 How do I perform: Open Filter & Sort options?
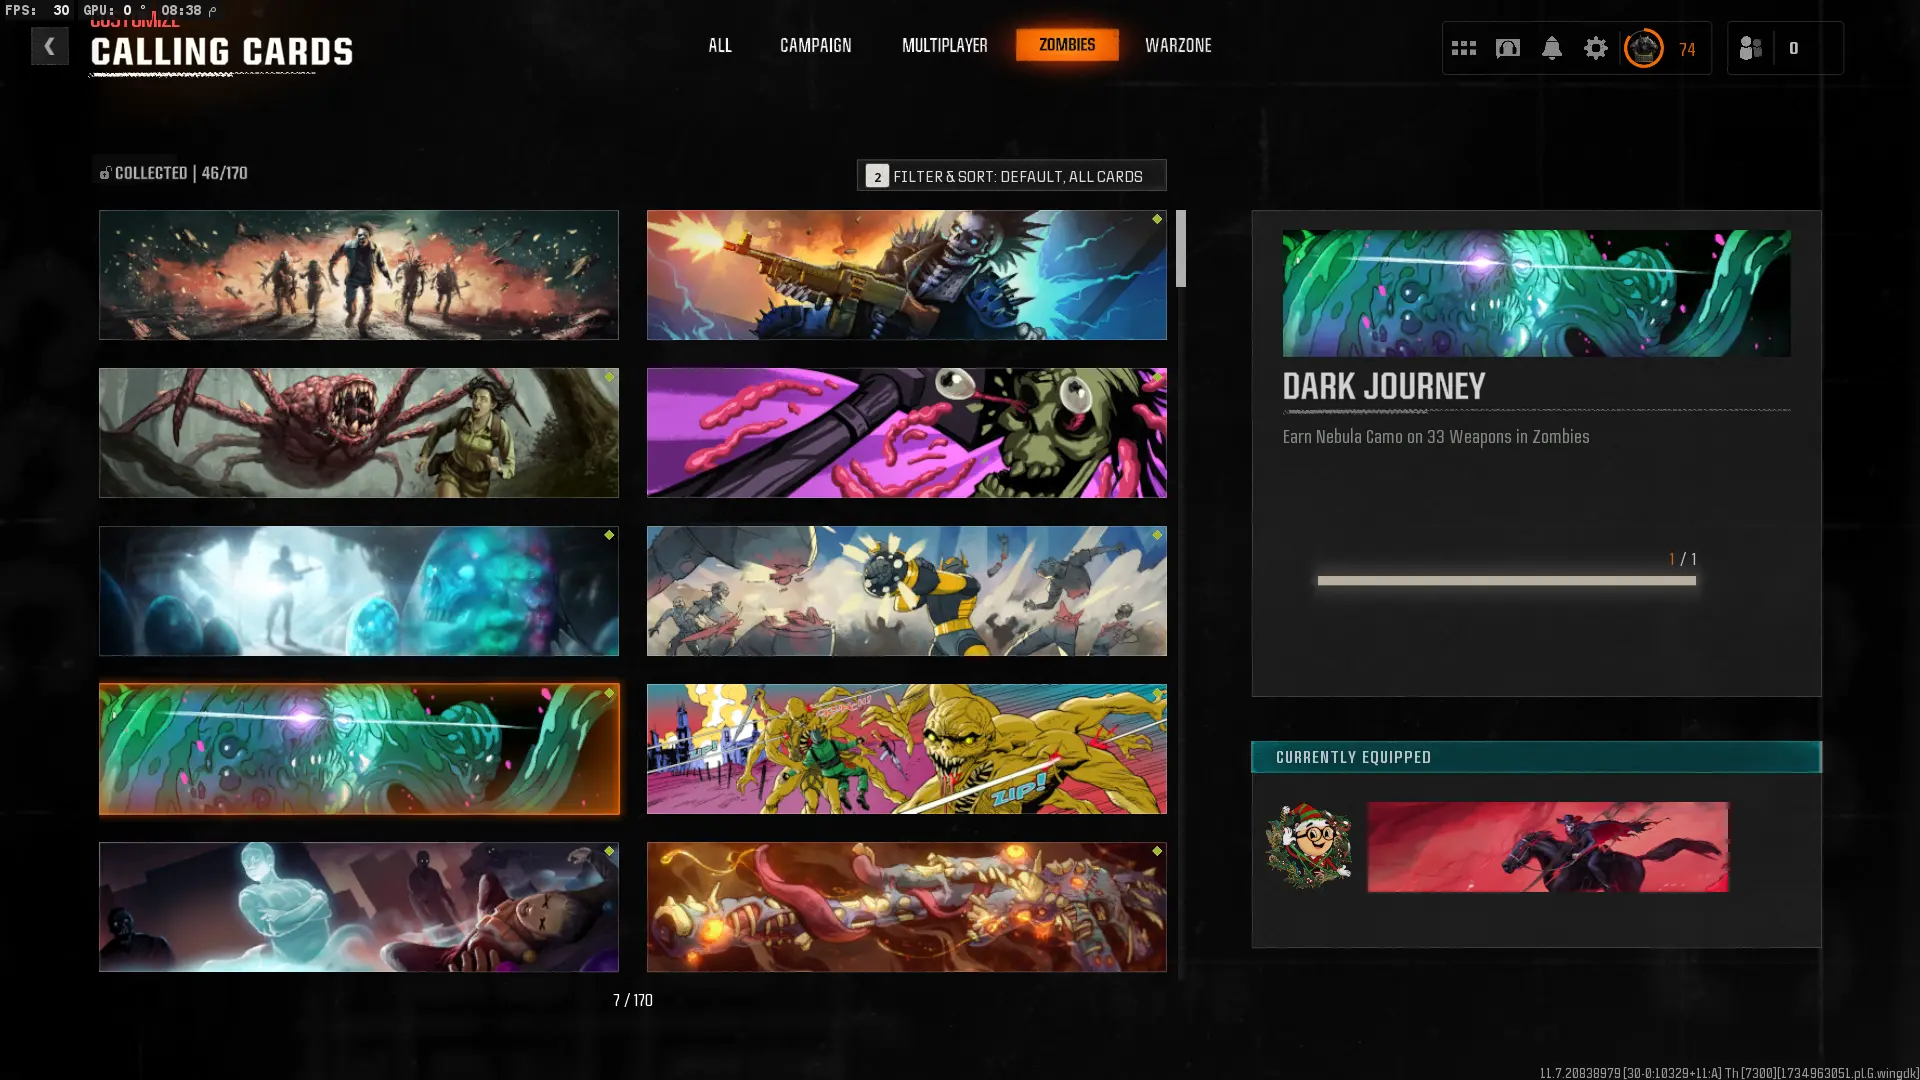coord(1011,175)
